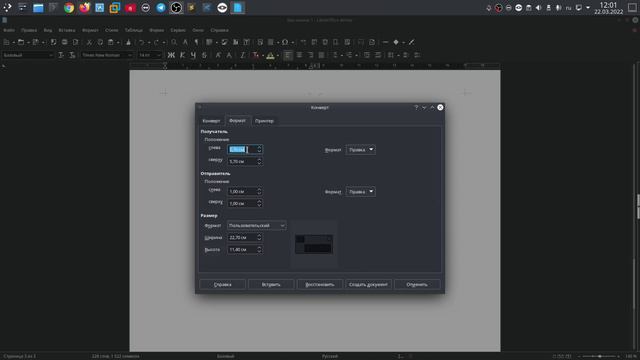Toggle Underline (Ч) formatting
This screenshot has height=360, width=640.
tap(193, 55)
